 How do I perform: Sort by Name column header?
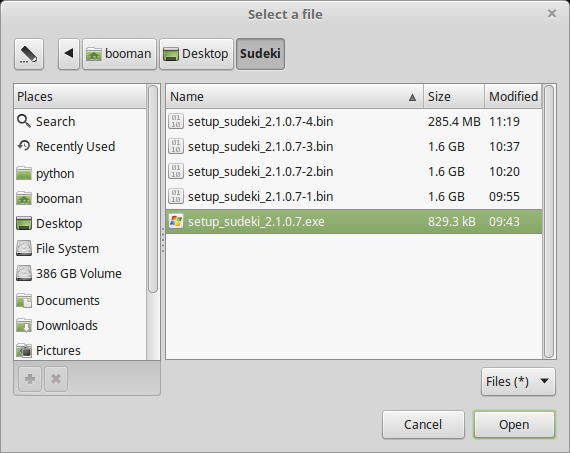click(295, 97)
